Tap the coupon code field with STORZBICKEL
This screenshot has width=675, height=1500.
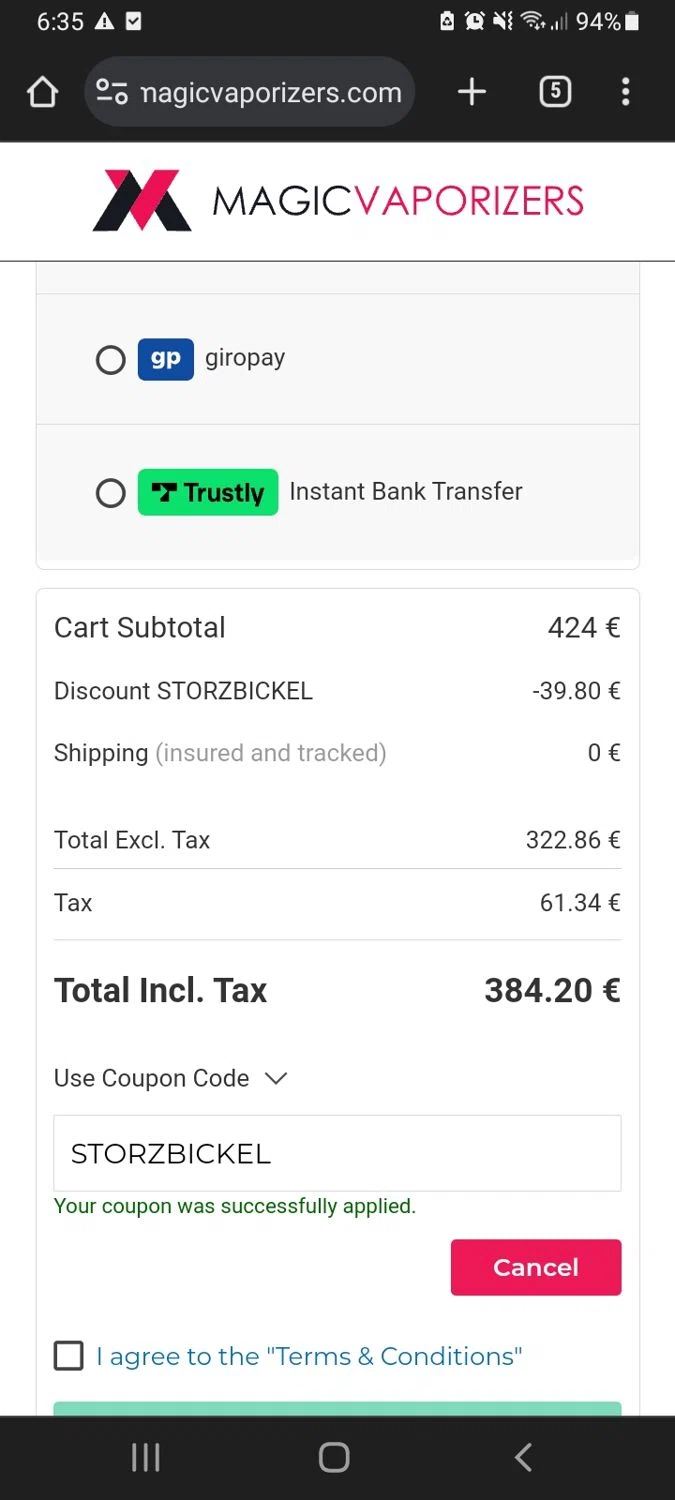pos(338,1153)
